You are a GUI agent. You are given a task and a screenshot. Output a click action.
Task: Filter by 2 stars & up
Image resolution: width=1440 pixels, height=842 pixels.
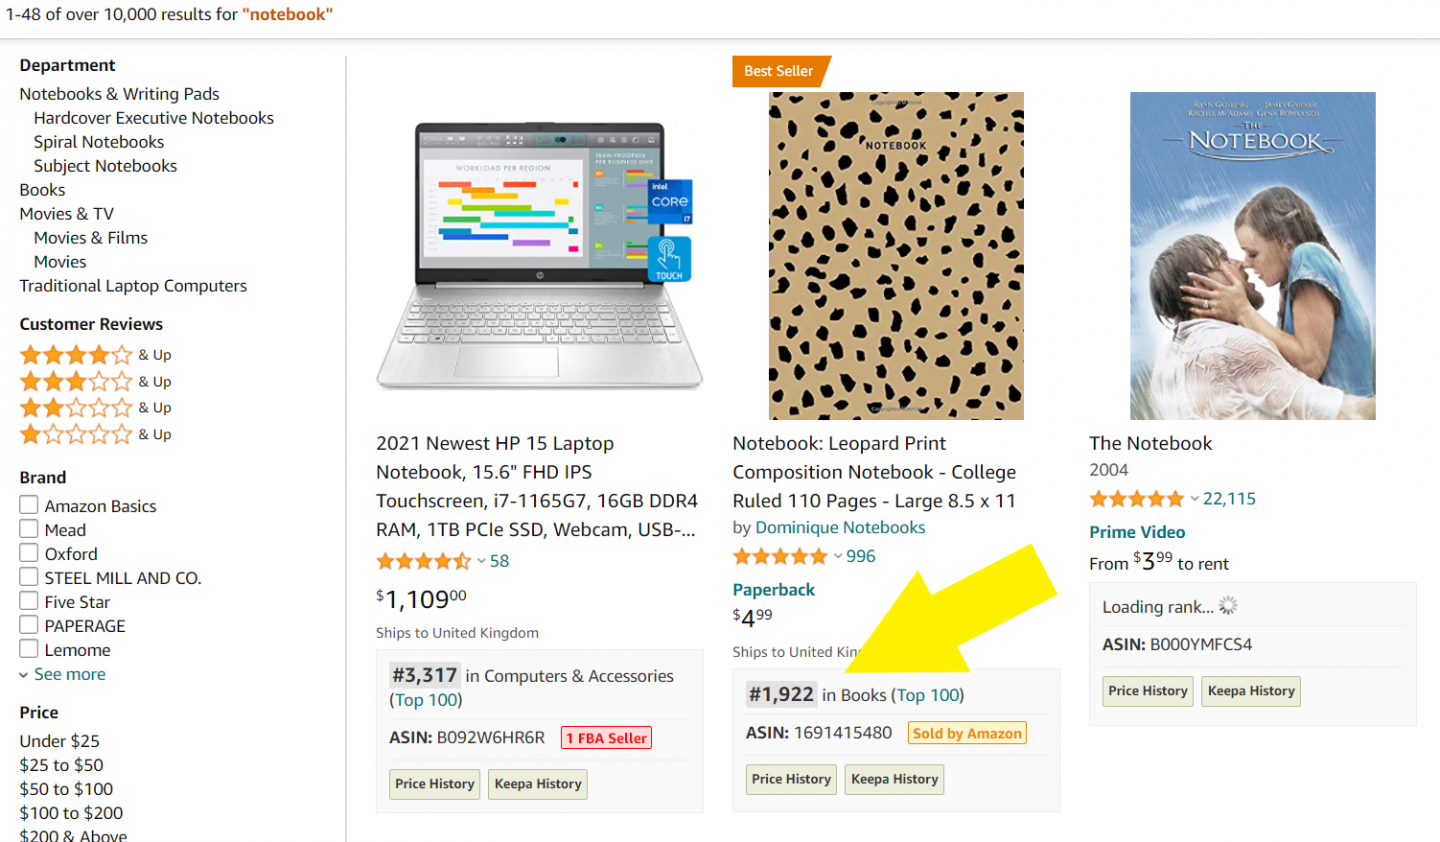(95, 408)
